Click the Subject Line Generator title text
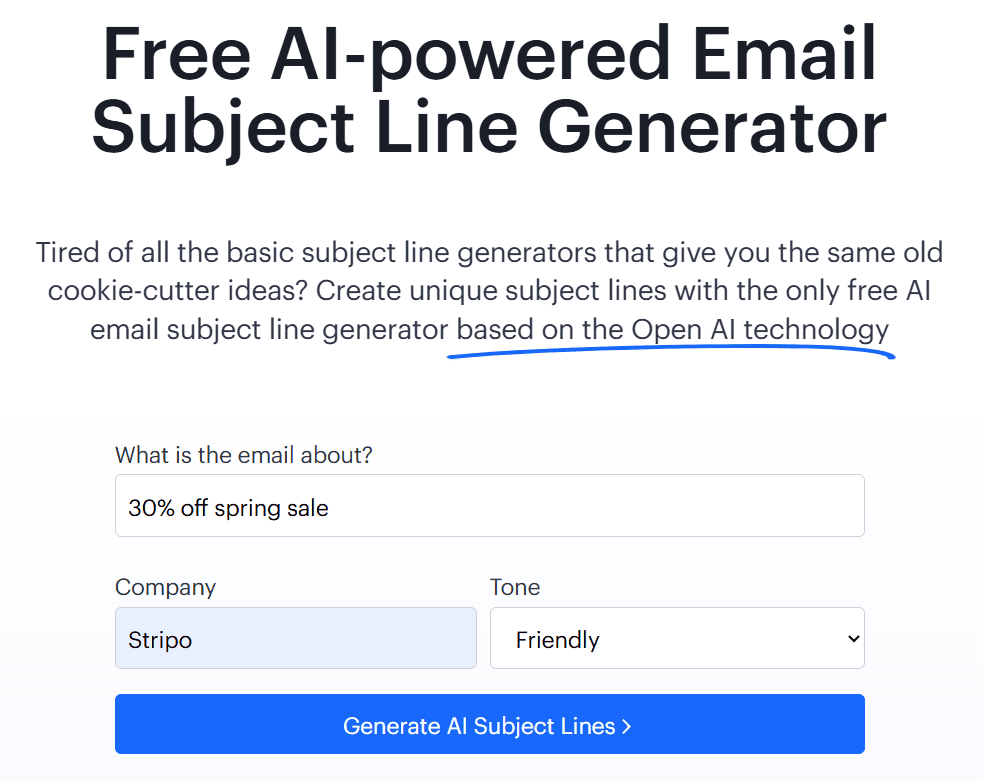 [x=488, y=126]
